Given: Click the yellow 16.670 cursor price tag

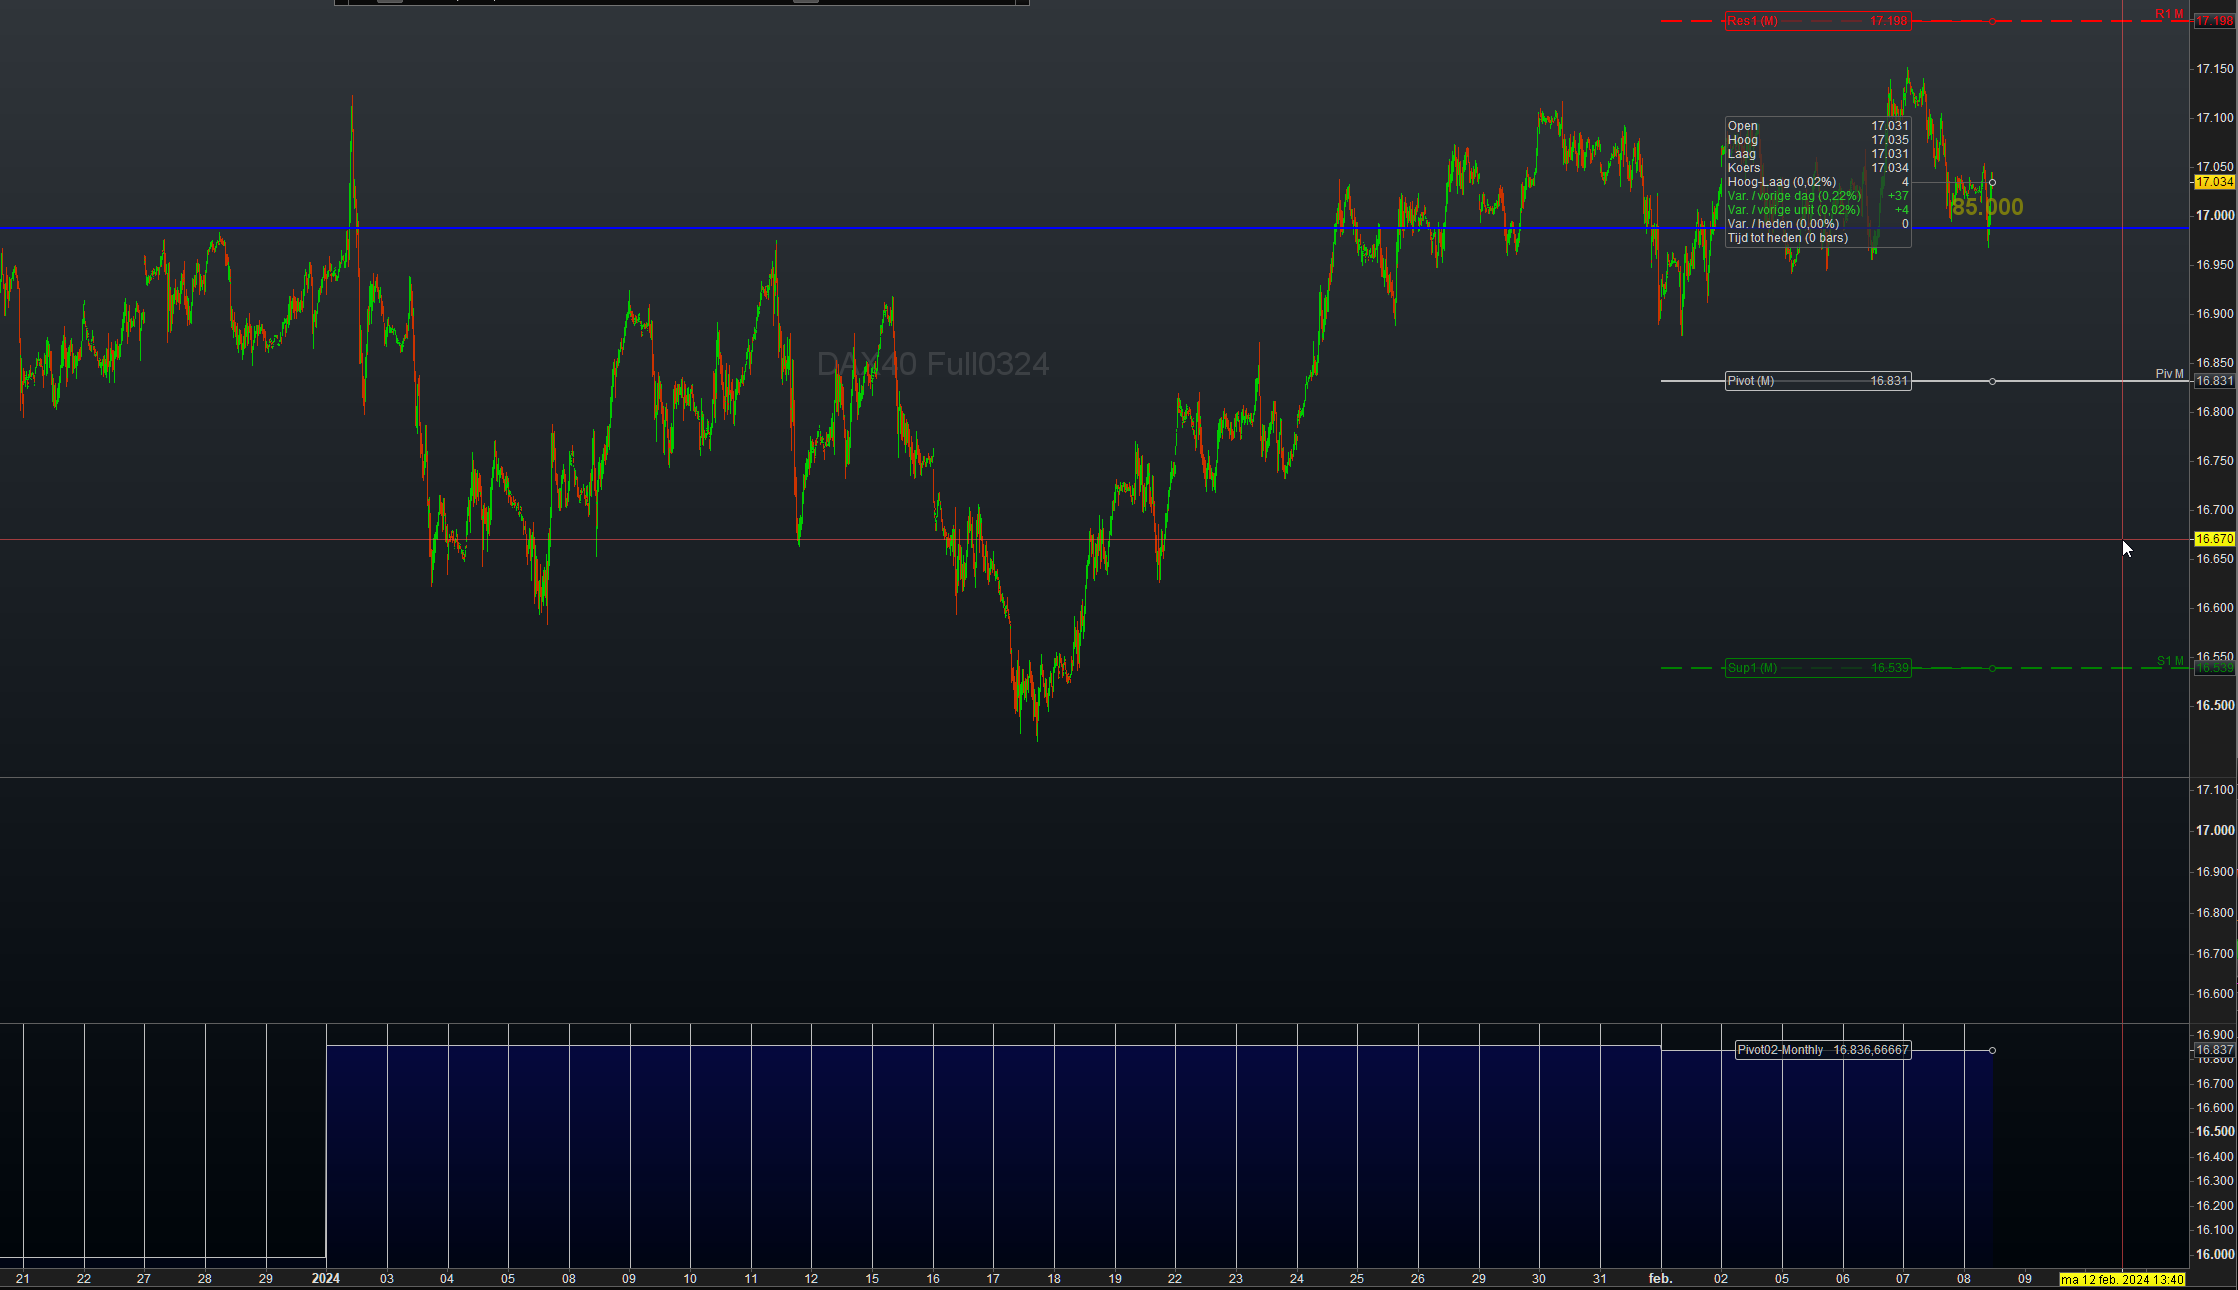Looking at the screenshot, I should tap(2213, 539).
